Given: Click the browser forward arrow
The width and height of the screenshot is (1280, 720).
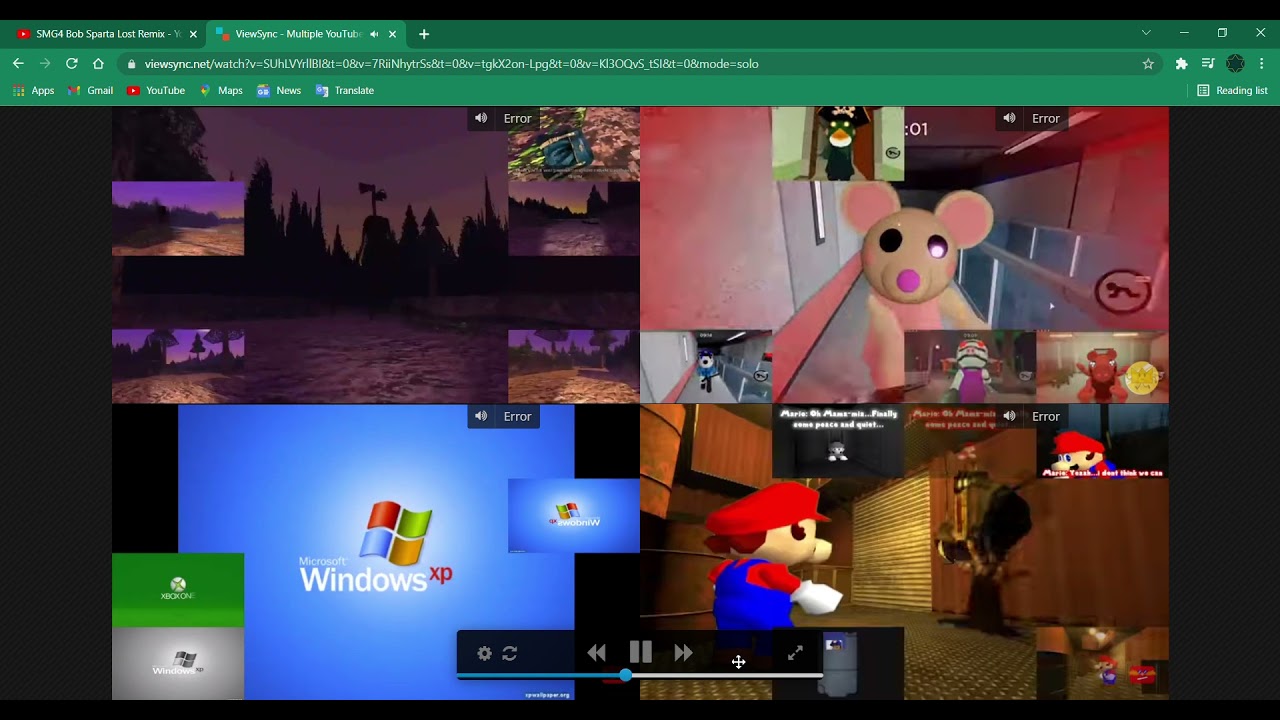Looking at the screenshot, I should (45, 63).
